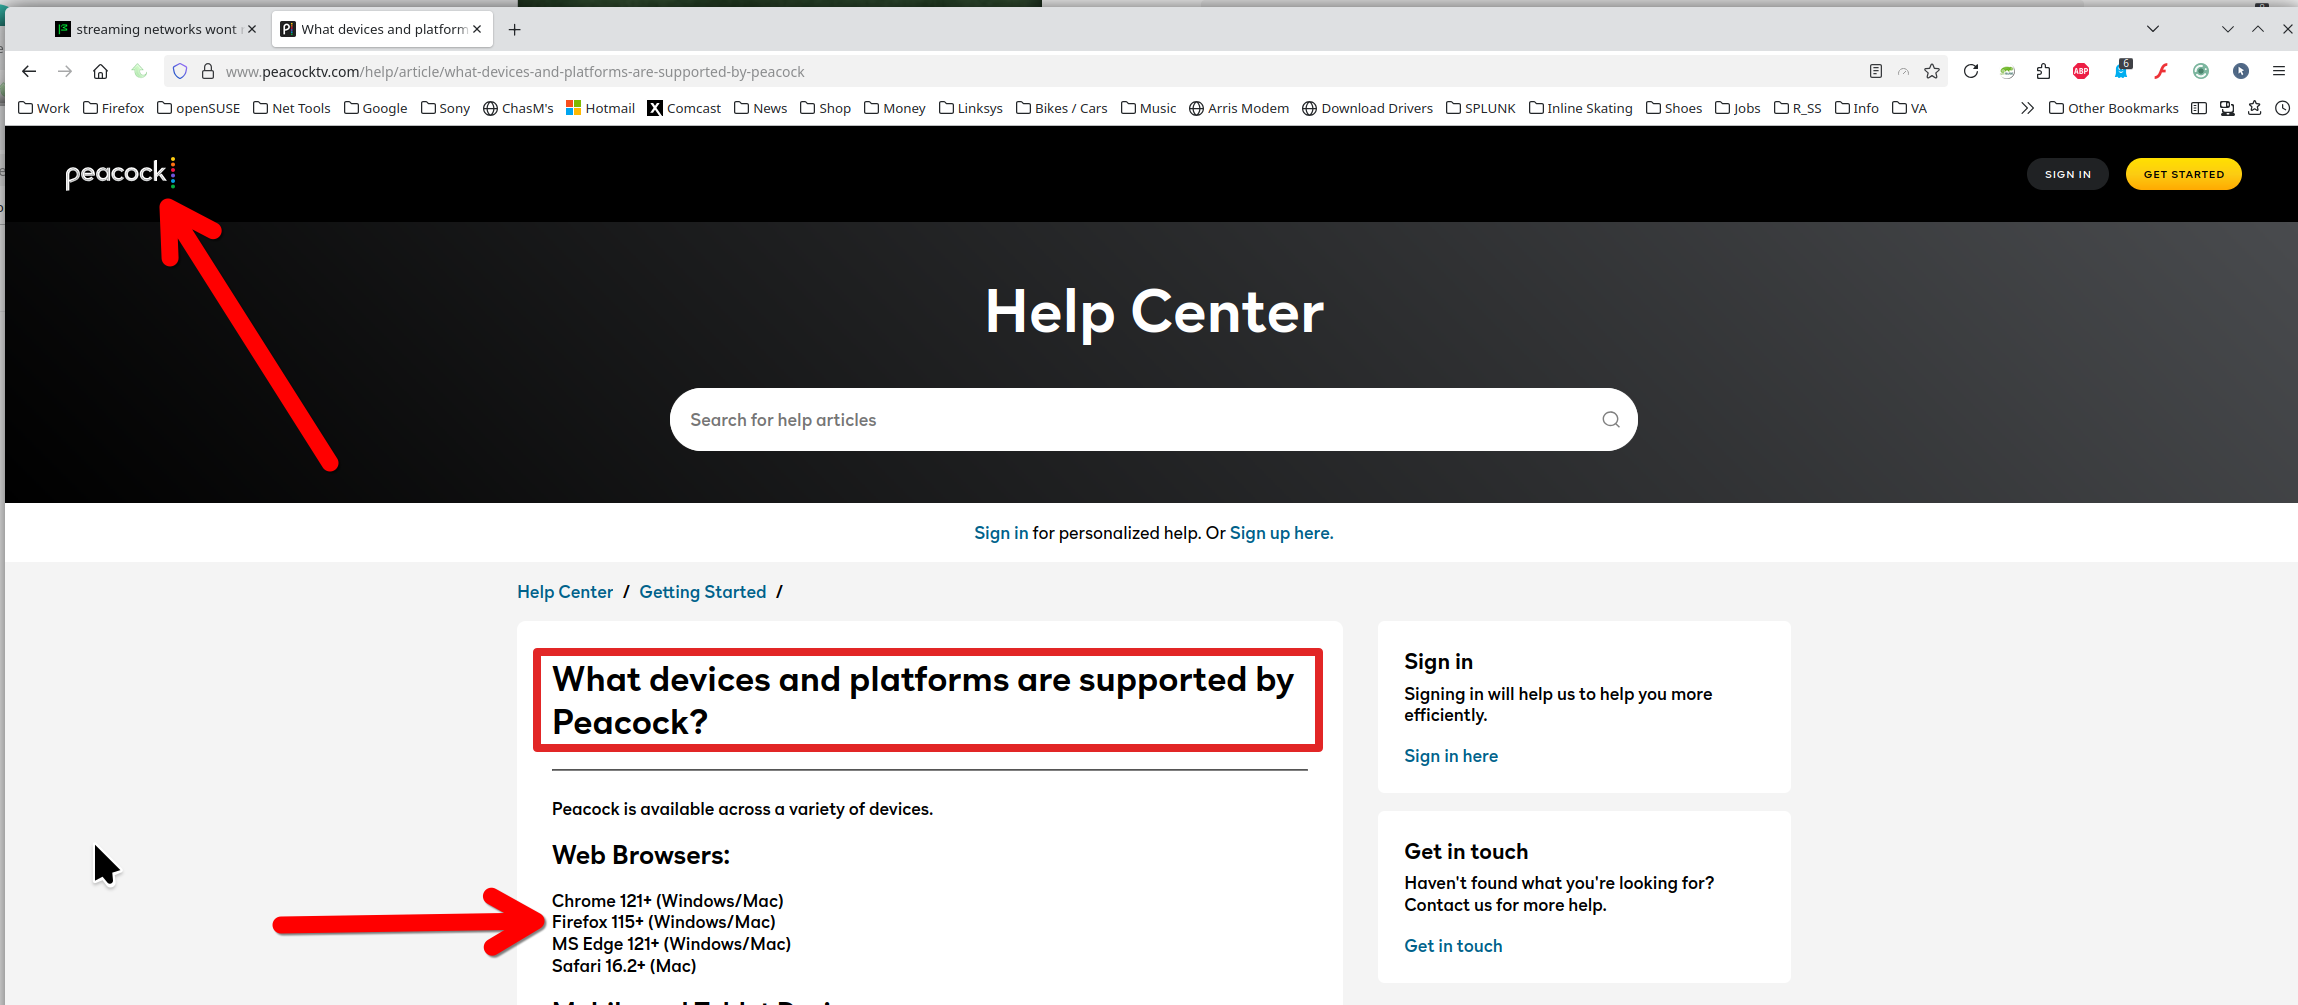Click 'Sign in' link for personalized help
This screenshot has height=1005, width=2298.
1001,533
